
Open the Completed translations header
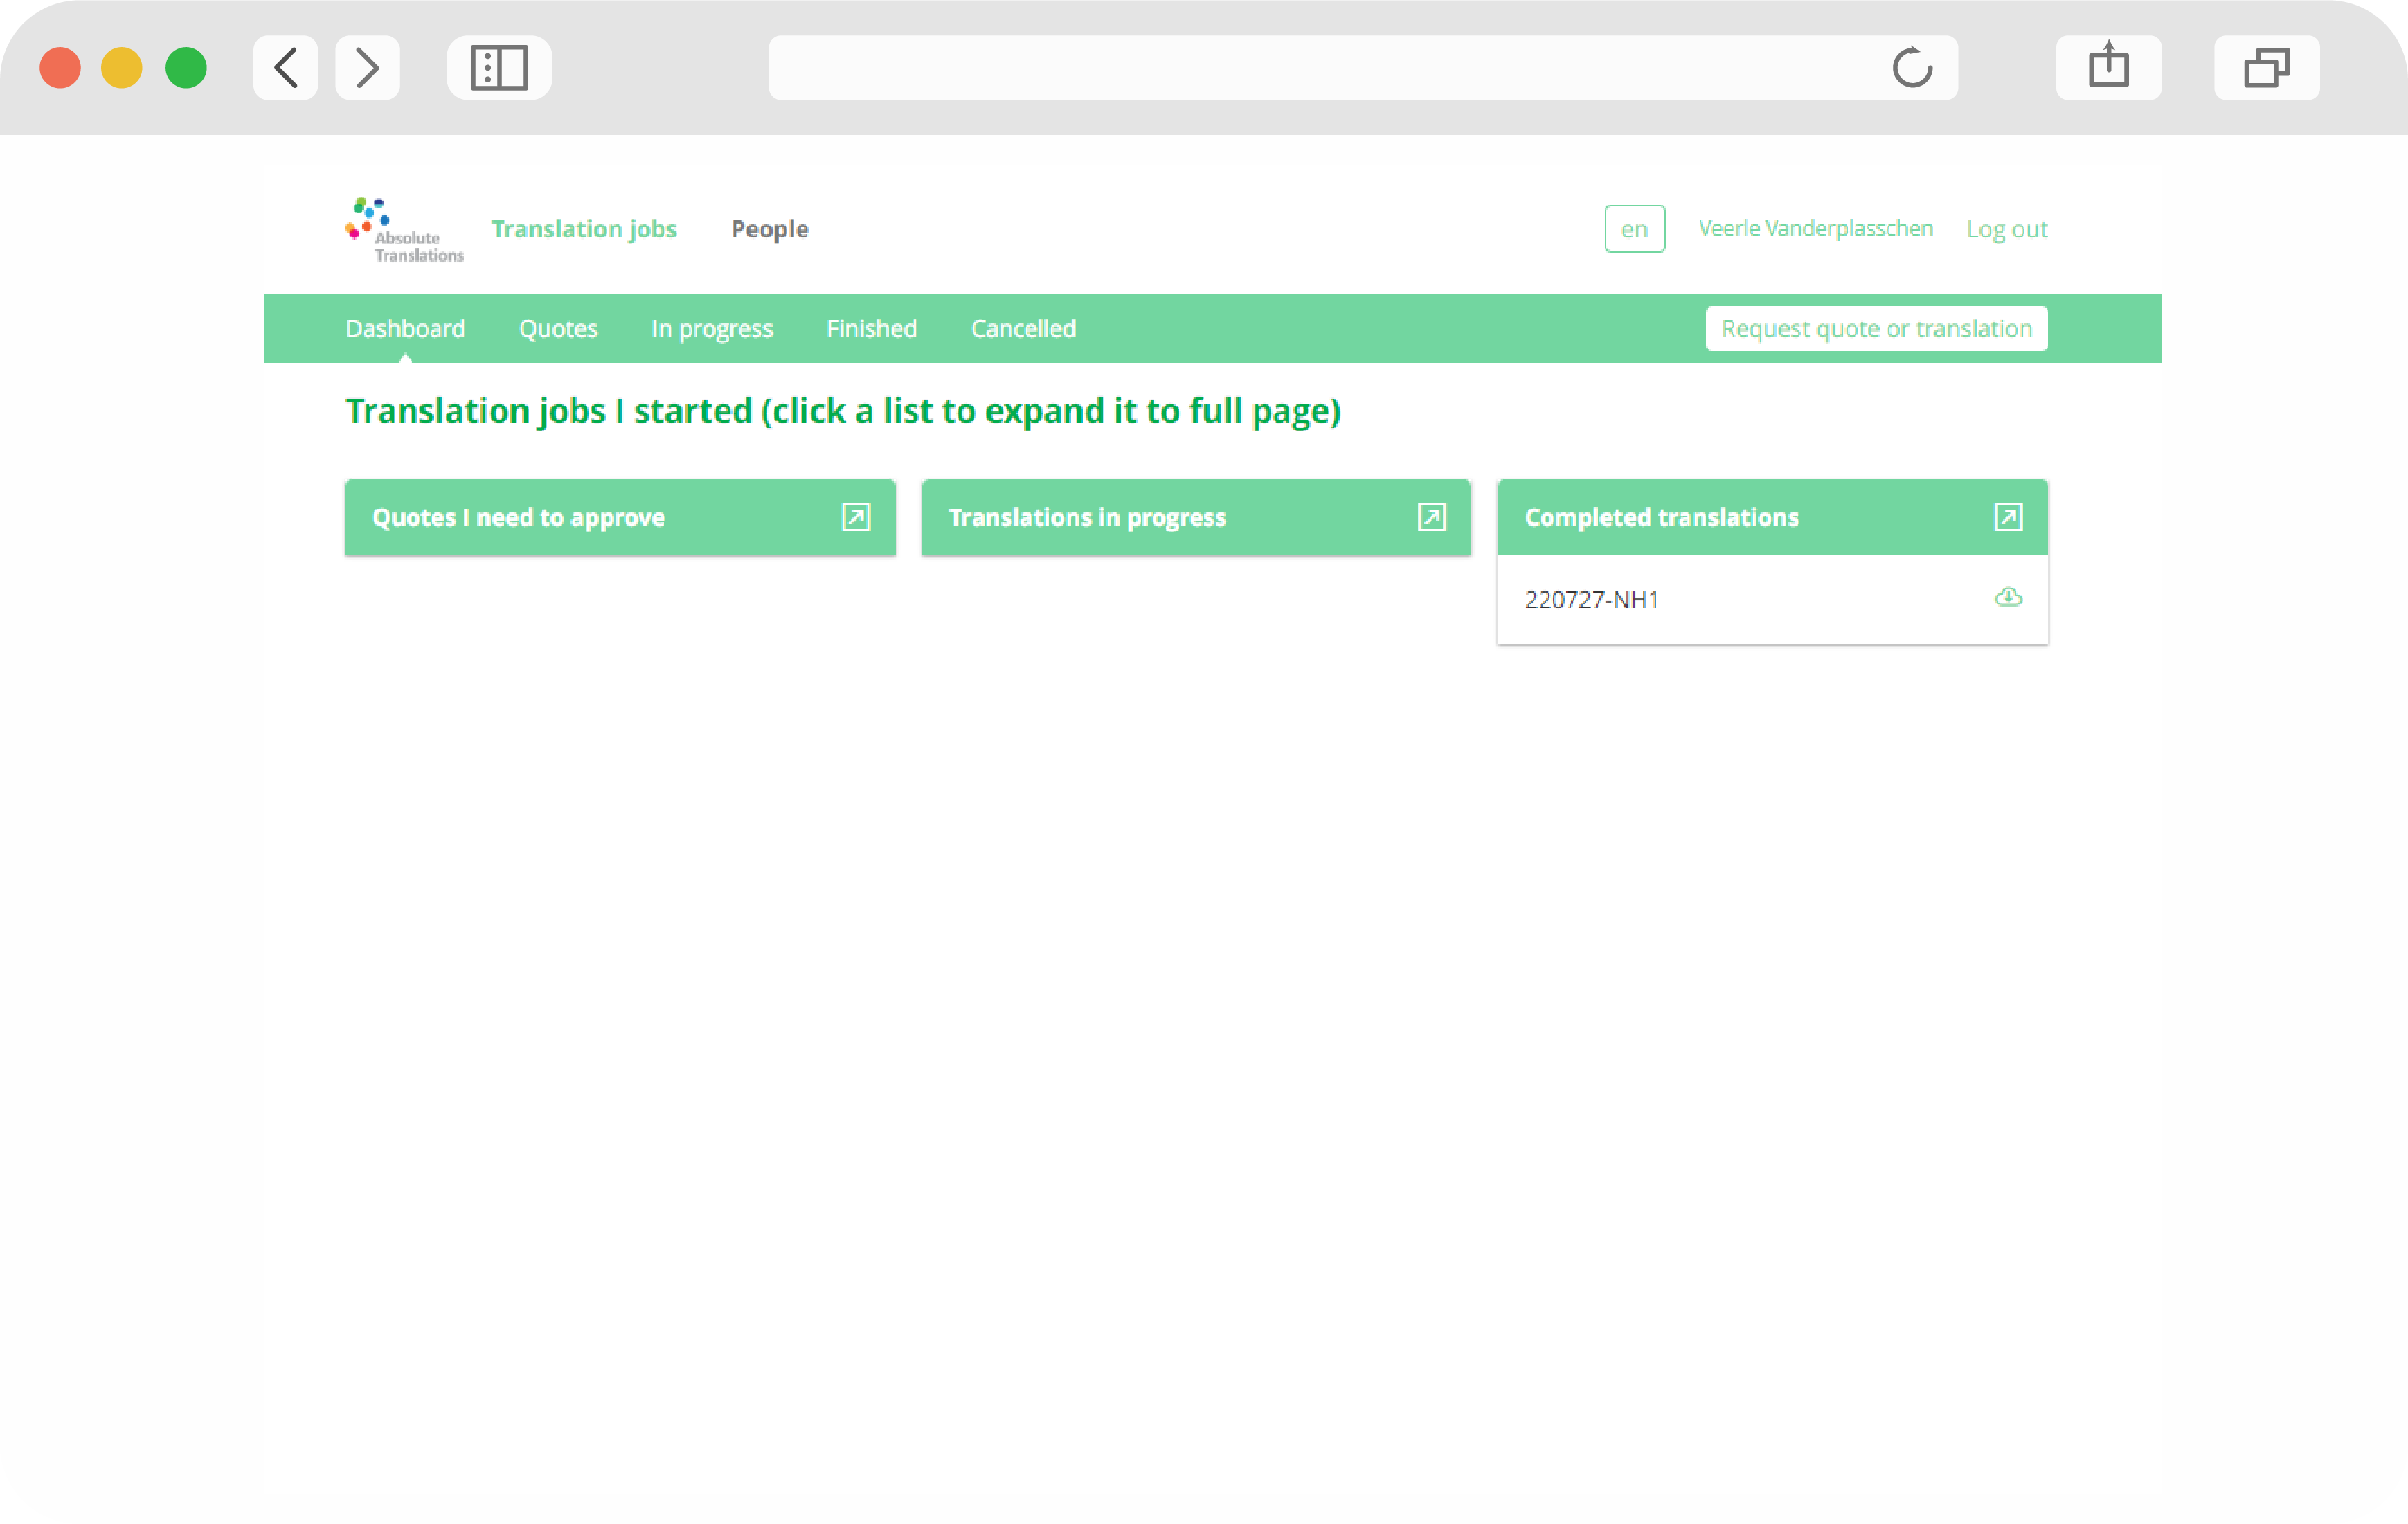click(1772, 517)
